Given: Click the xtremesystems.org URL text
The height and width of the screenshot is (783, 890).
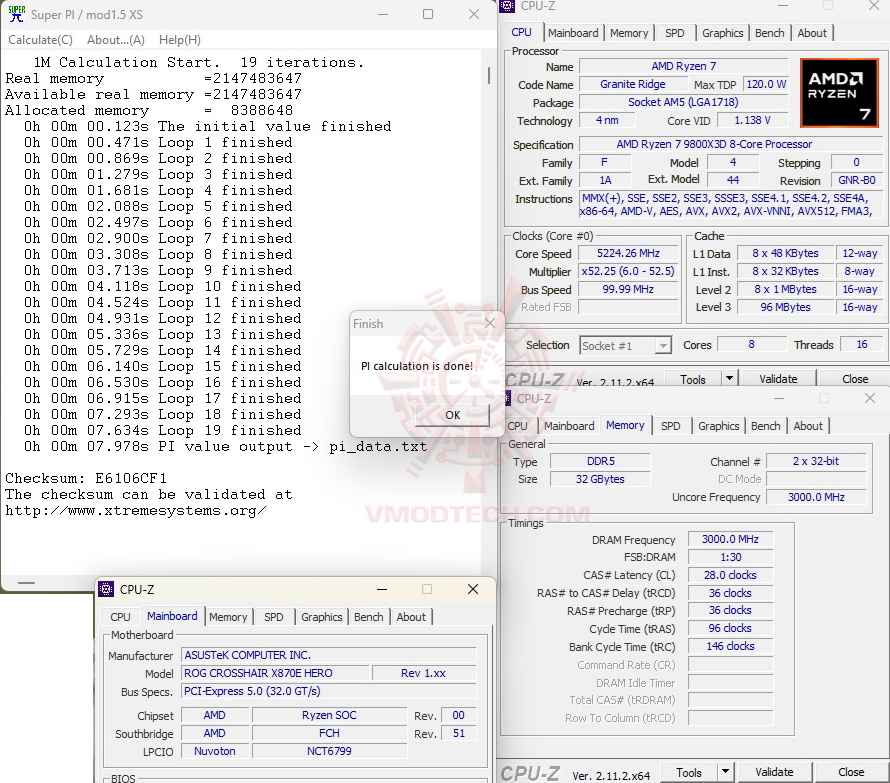Looking at the screenshot, I should point(136,510).
